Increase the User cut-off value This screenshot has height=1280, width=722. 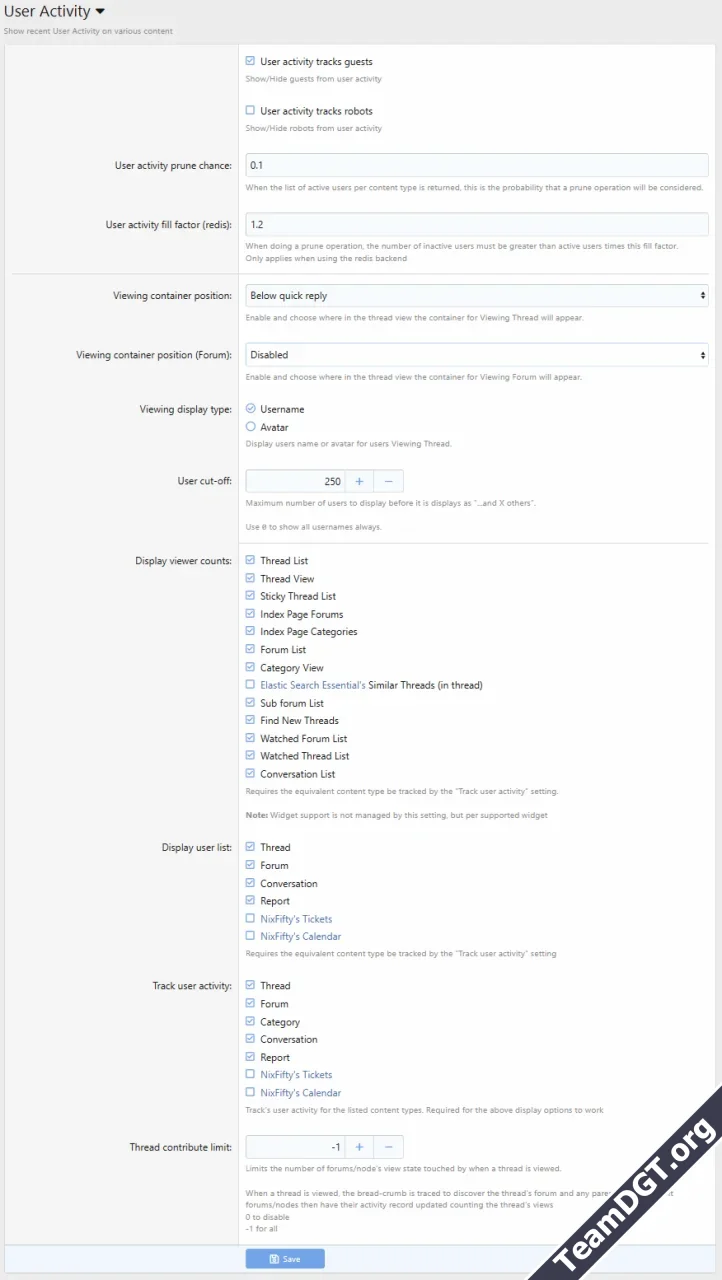click(x=360, y=481)
